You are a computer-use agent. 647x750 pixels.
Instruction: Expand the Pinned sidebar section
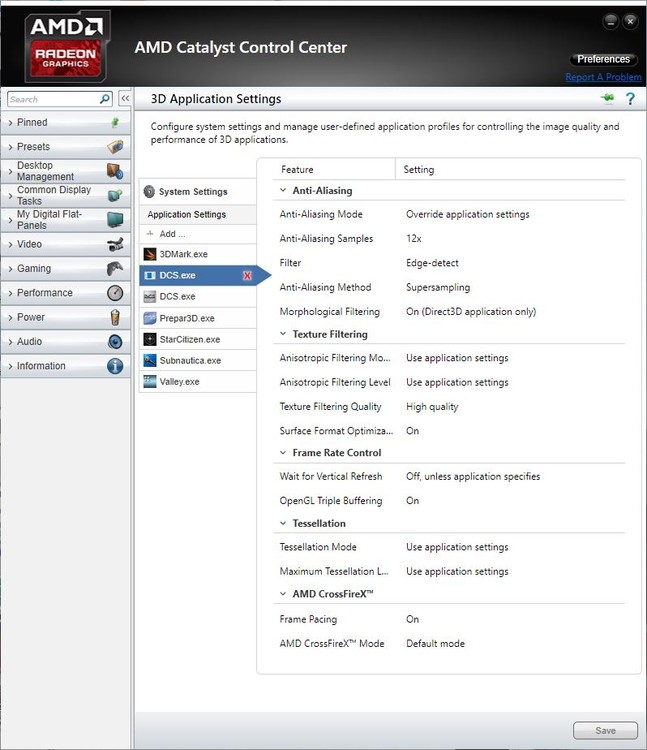pos(66,122)
